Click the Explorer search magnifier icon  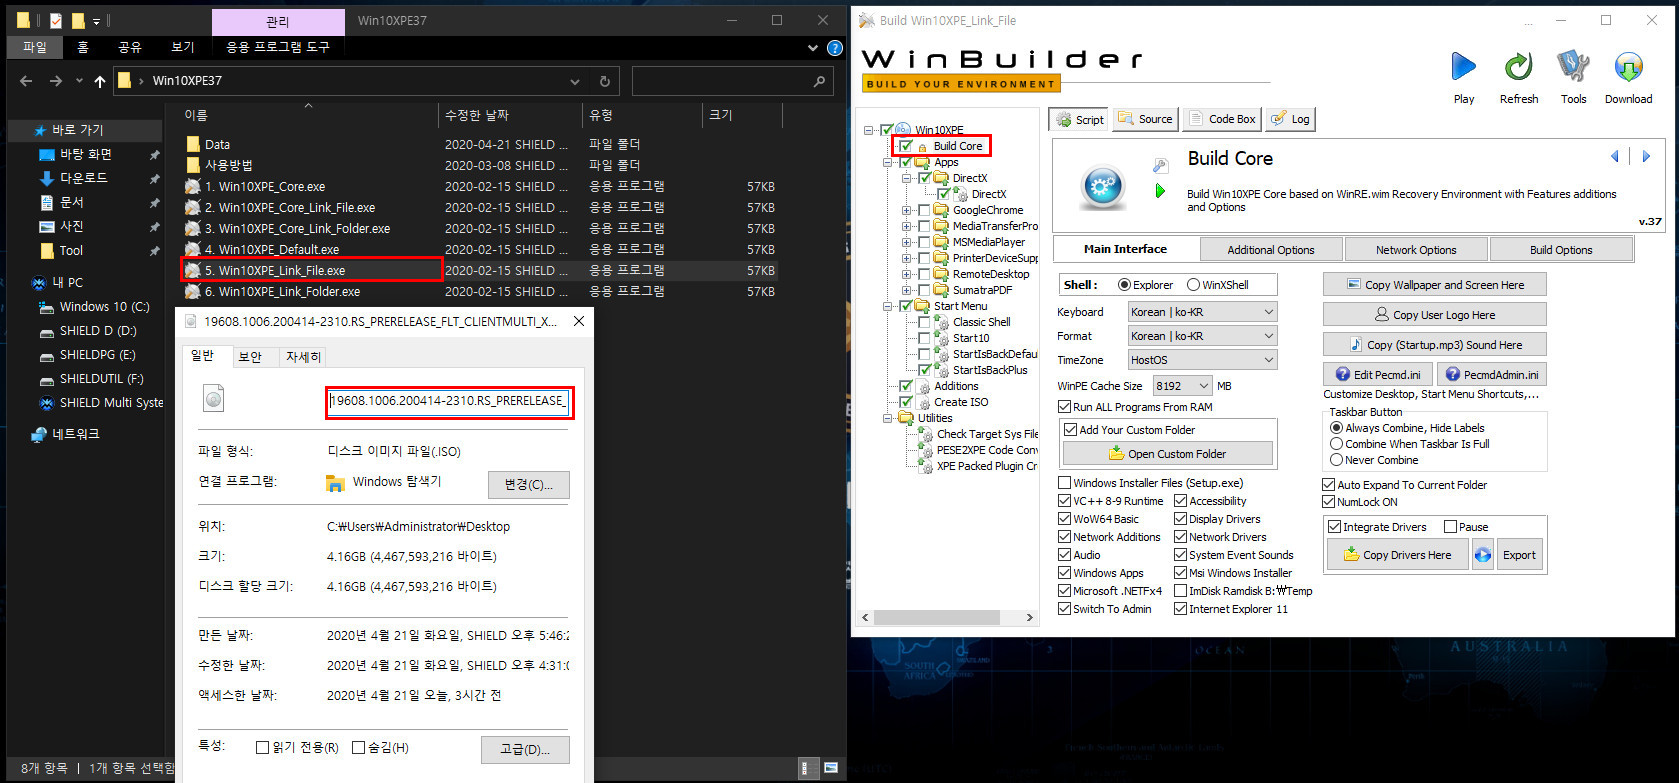[x=819, y=81]
